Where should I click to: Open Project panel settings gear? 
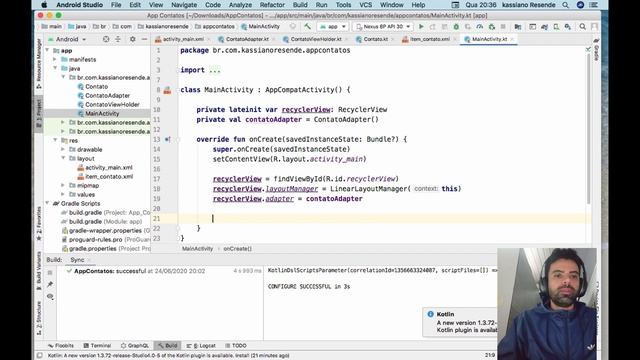coord(133,39)
